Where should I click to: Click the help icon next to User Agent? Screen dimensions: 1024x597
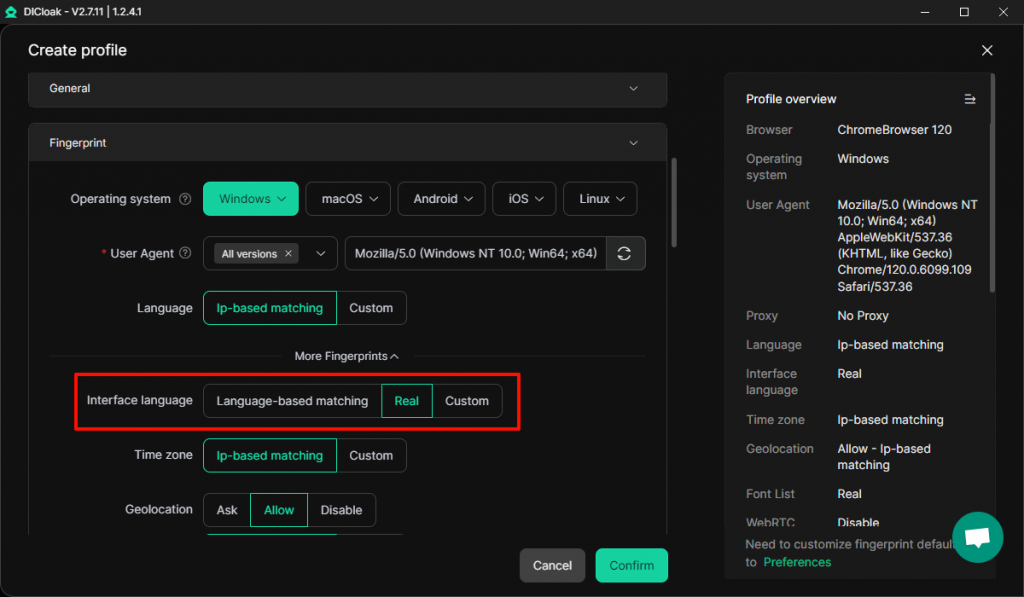(185, 254)
